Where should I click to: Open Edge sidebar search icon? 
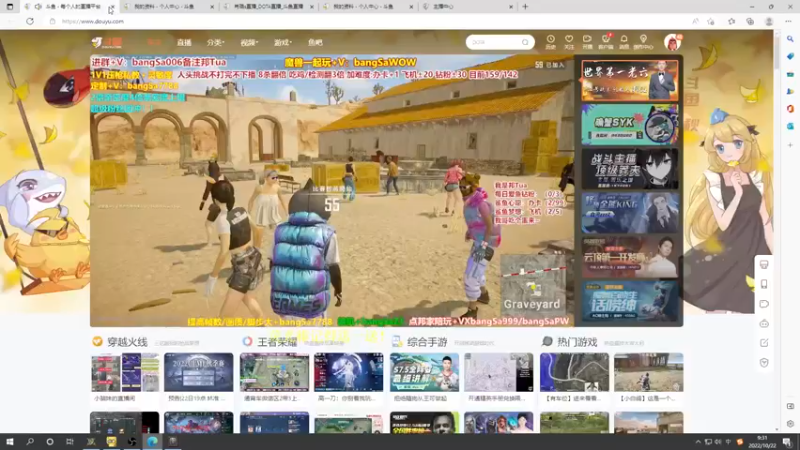(790, 39)
